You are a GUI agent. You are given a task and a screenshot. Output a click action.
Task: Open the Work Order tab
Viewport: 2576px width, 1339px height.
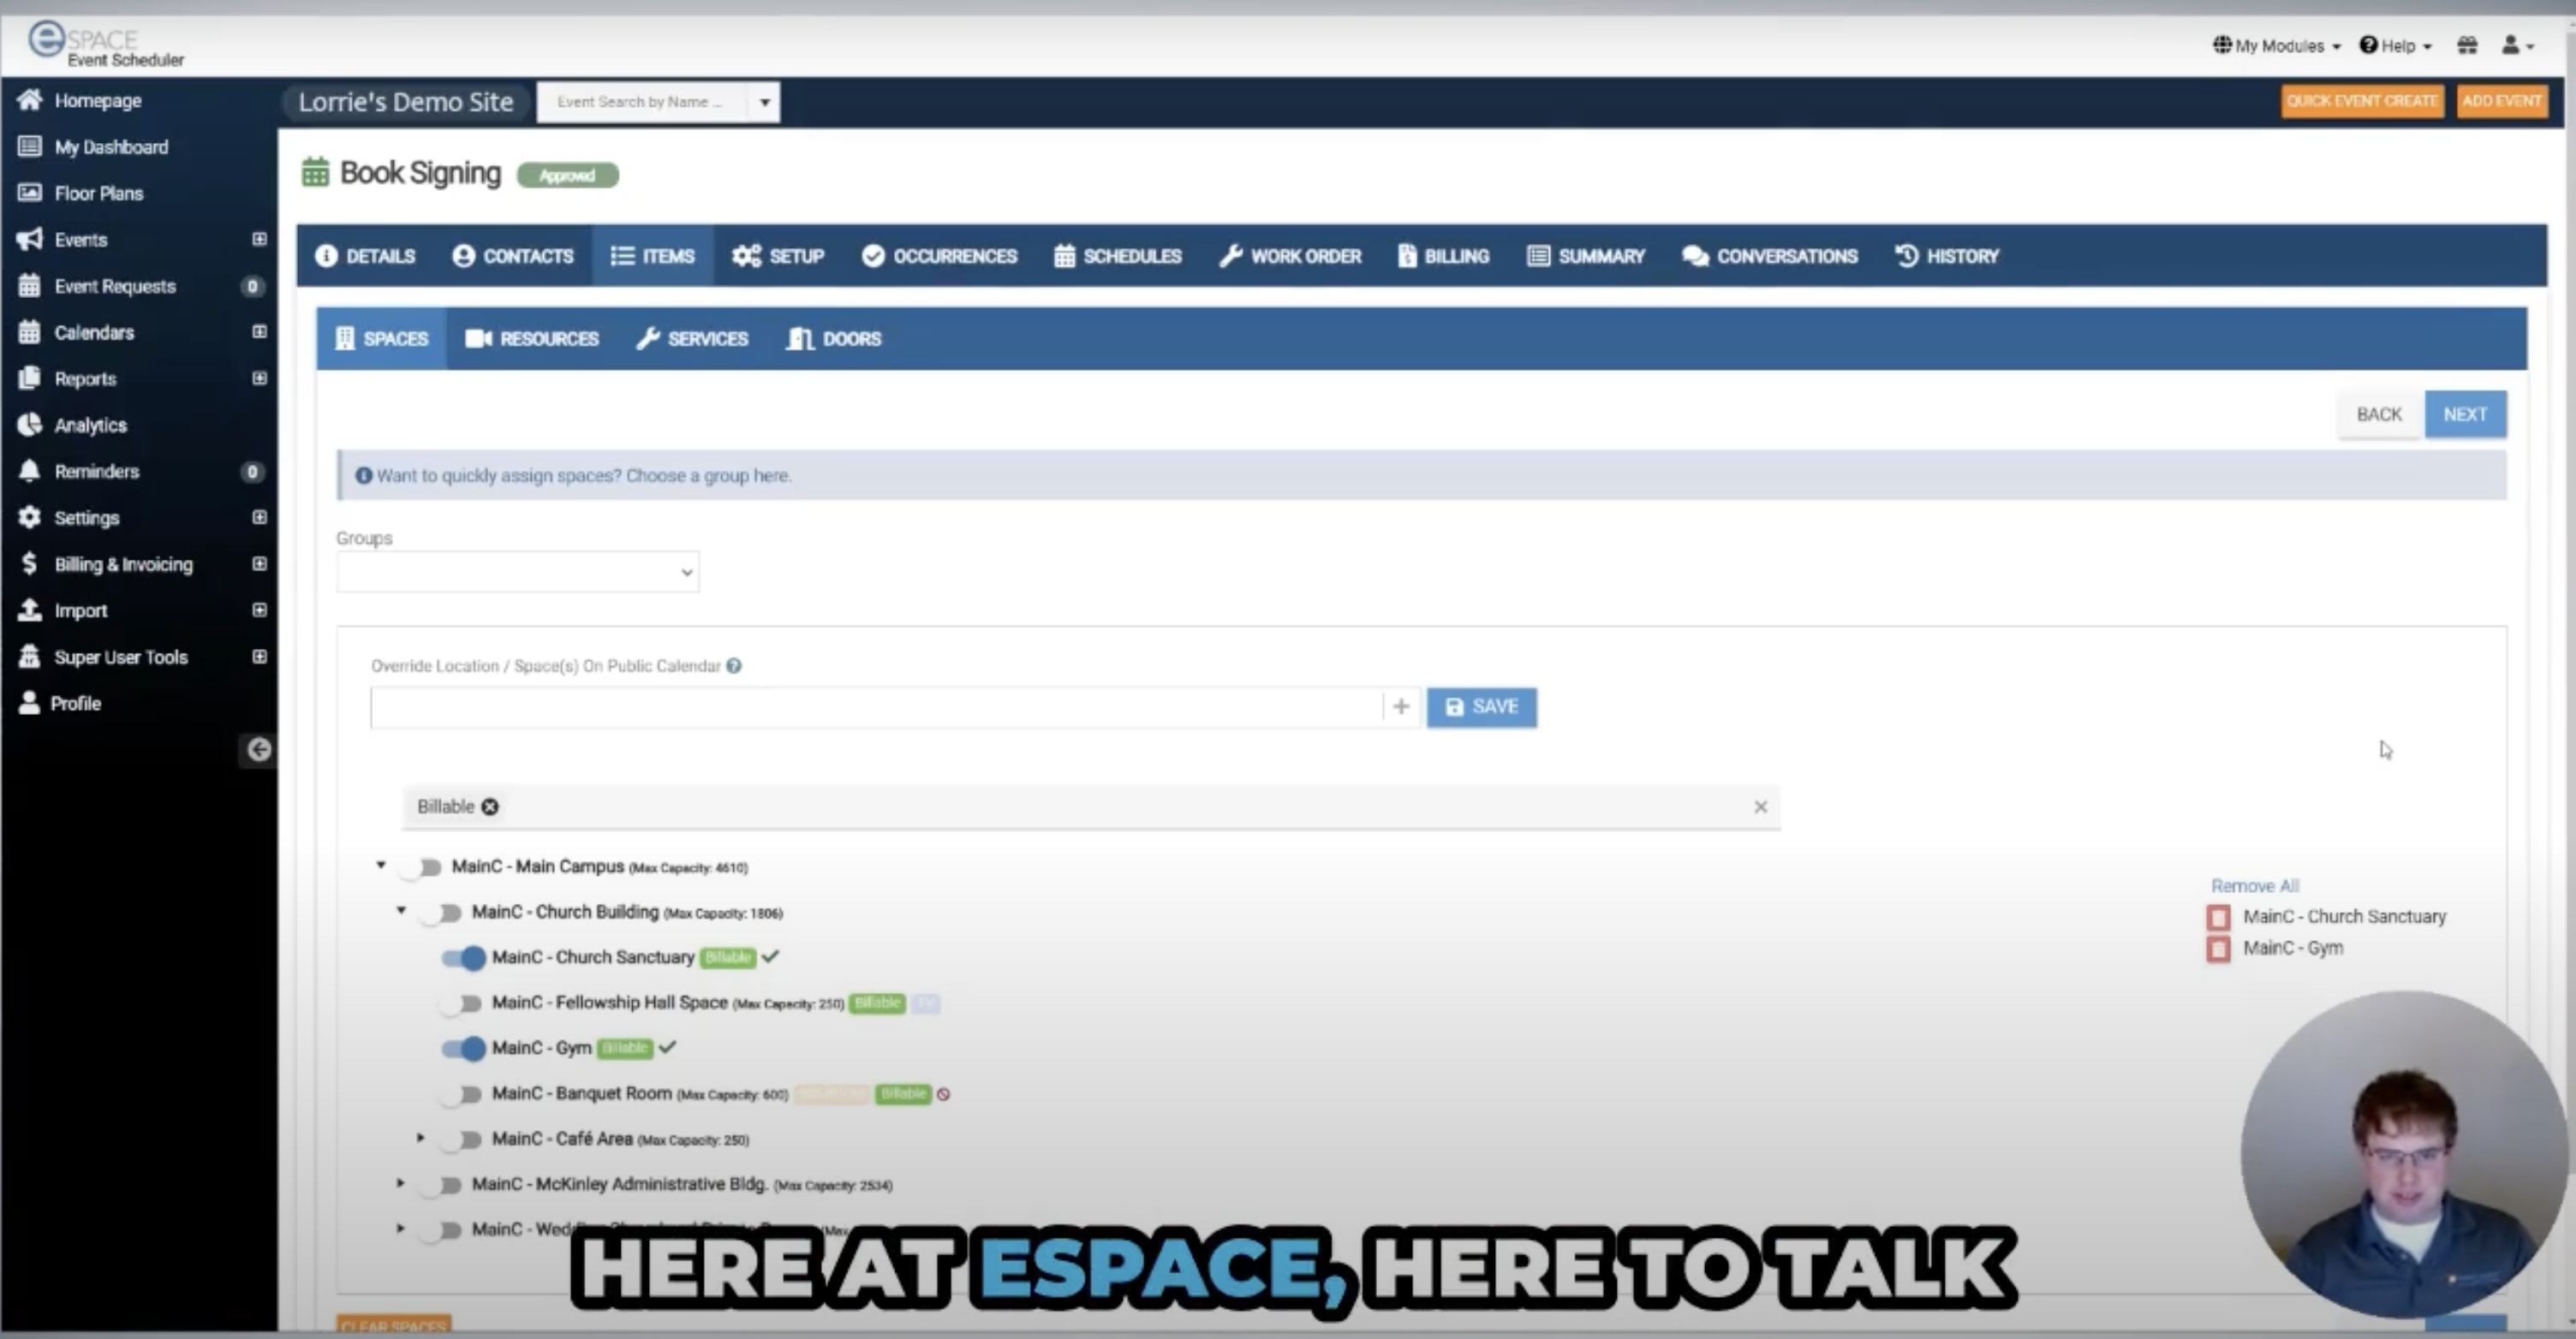coord(1290,256)
